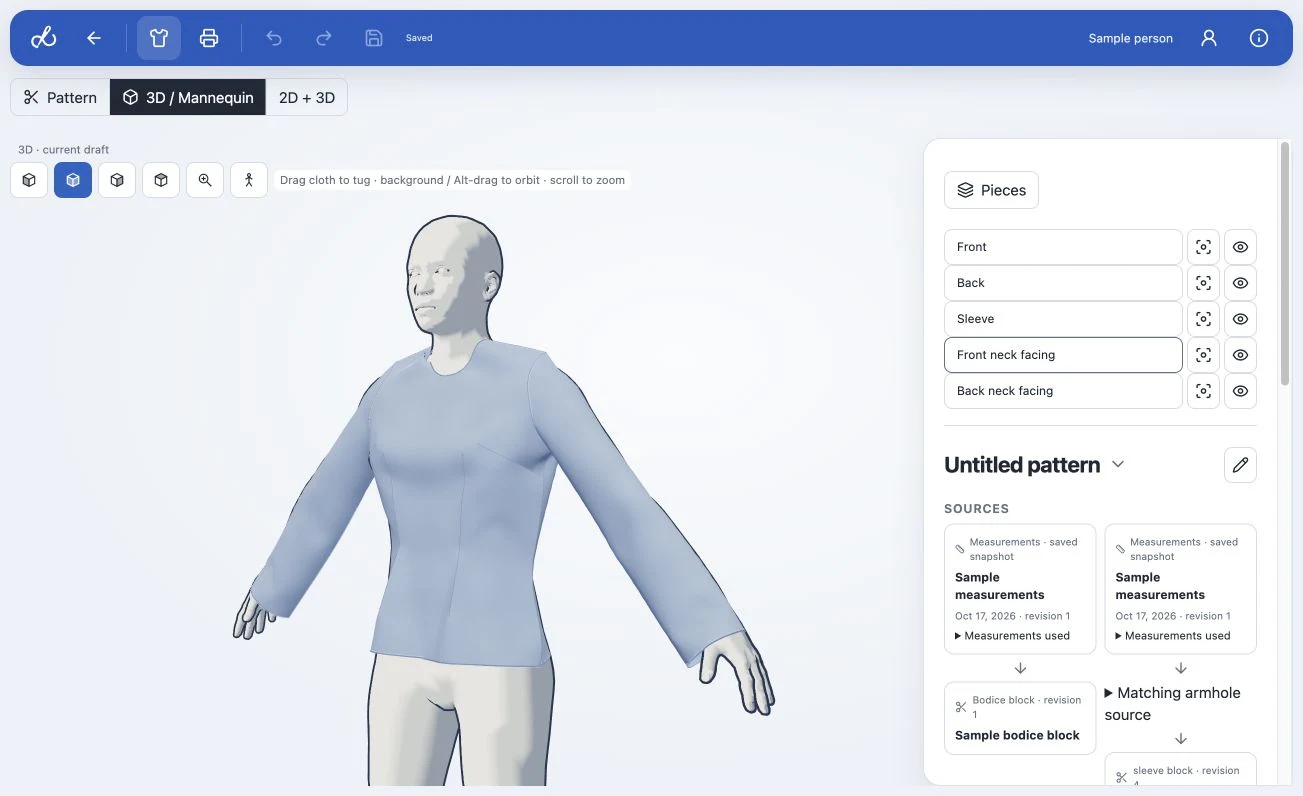1303x796 pixels.
Task: Select the highlighted blue cube view button
Action: pos(73,180)
